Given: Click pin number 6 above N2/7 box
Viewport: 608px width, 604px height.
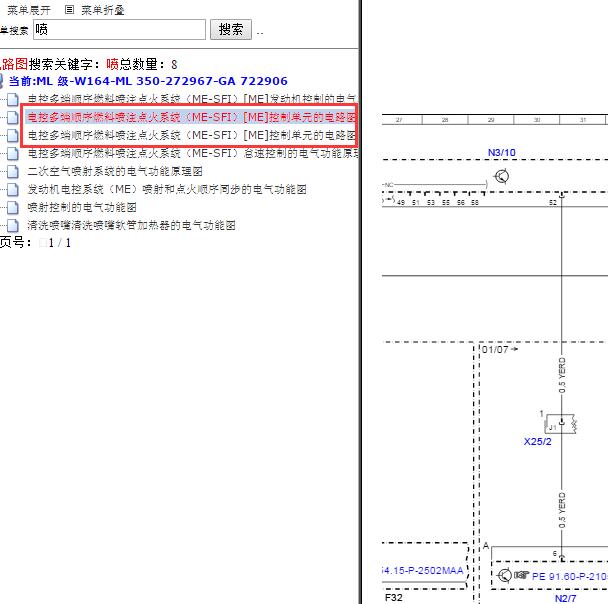Looking at the screenshot, I should point(554,553).
